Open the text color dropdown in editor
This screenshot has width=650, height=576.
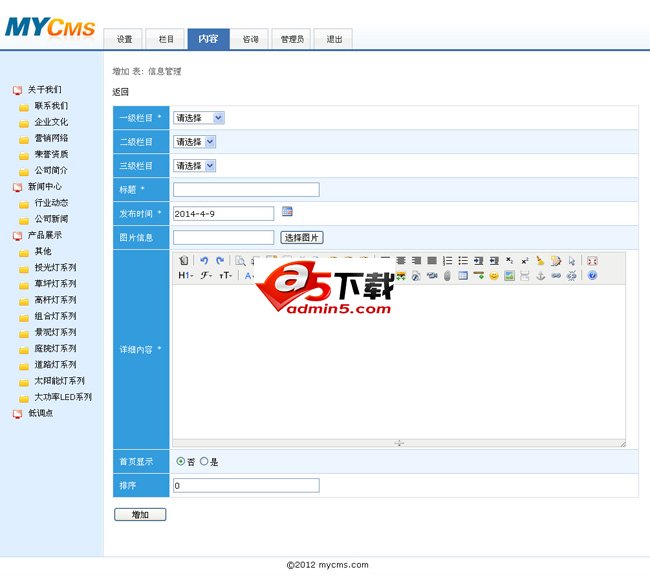[249, 275]
